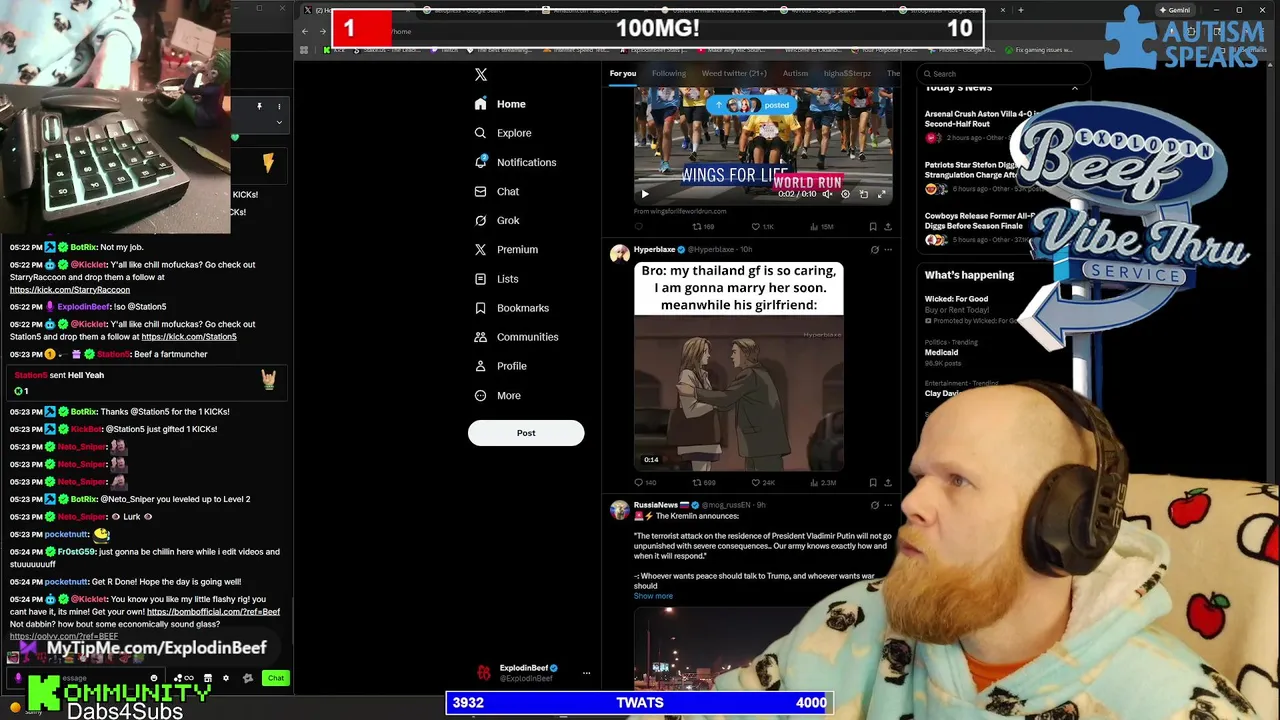Switch to the Following tab
The width and height of the screenshot is (1280, 720).
669,73
